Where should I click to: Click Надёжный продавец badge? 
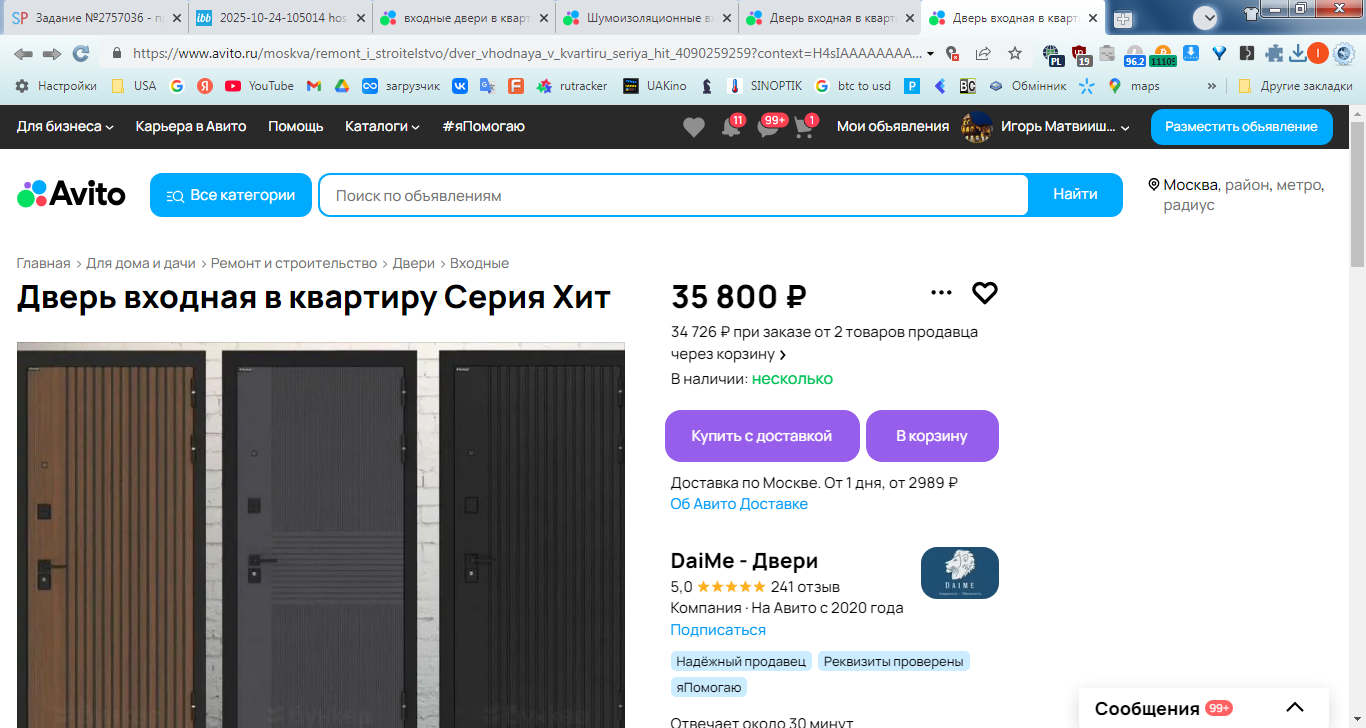coord(741,661)
